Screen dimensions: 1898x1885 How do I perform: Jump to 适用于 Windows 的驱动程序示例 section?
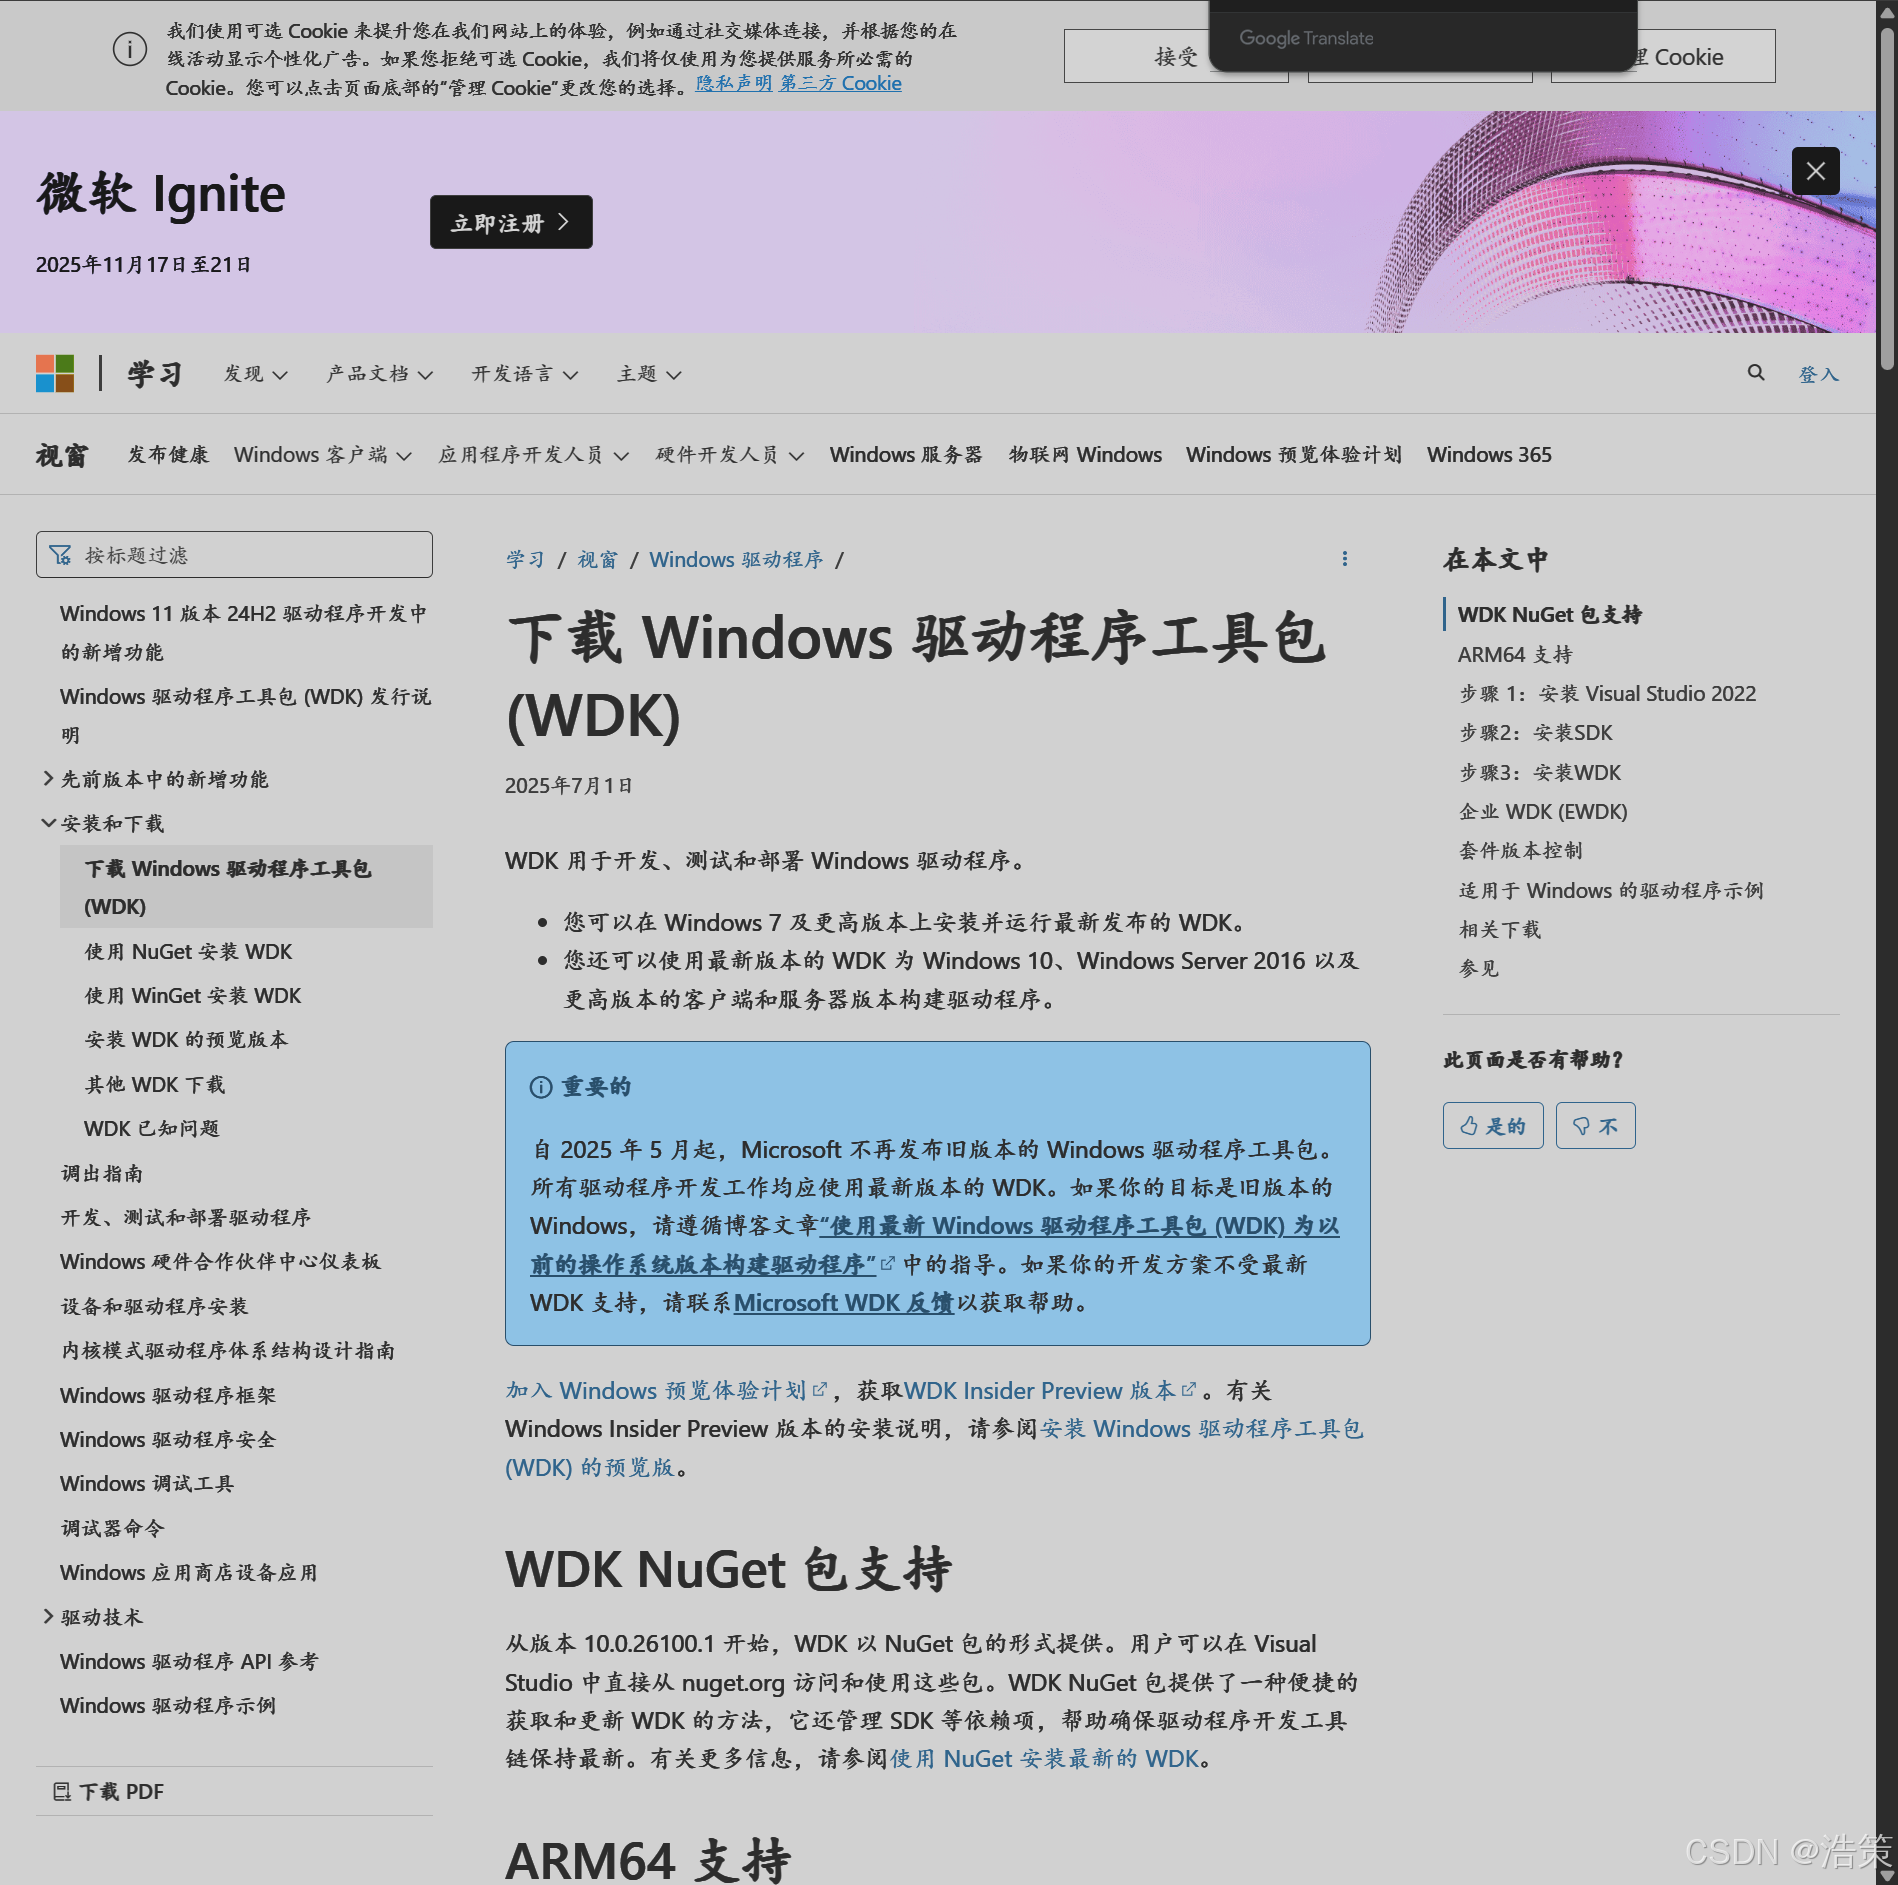1611,891
